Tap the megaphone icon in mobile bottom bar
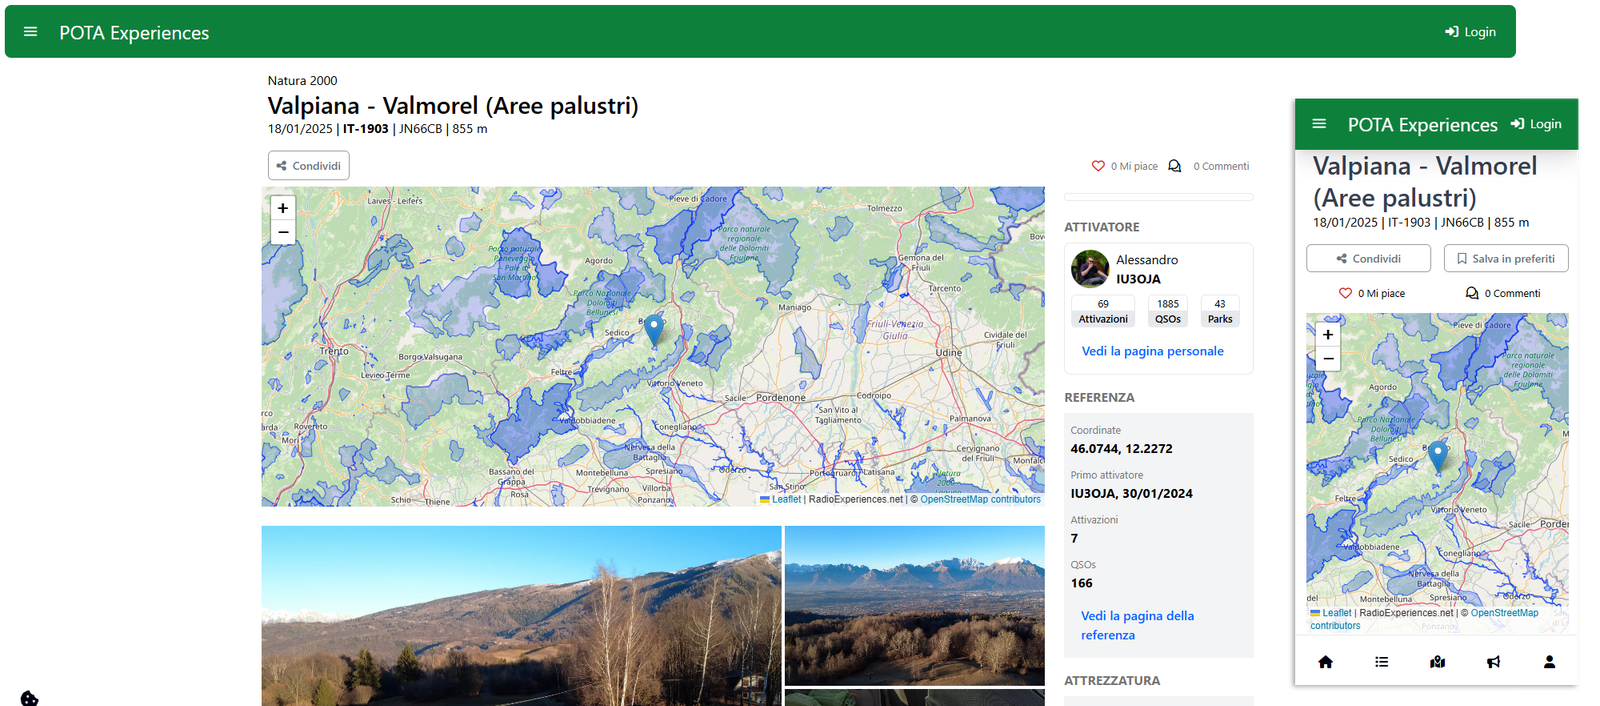Viewport: 1600px width, 706px height. [1493, 662]
